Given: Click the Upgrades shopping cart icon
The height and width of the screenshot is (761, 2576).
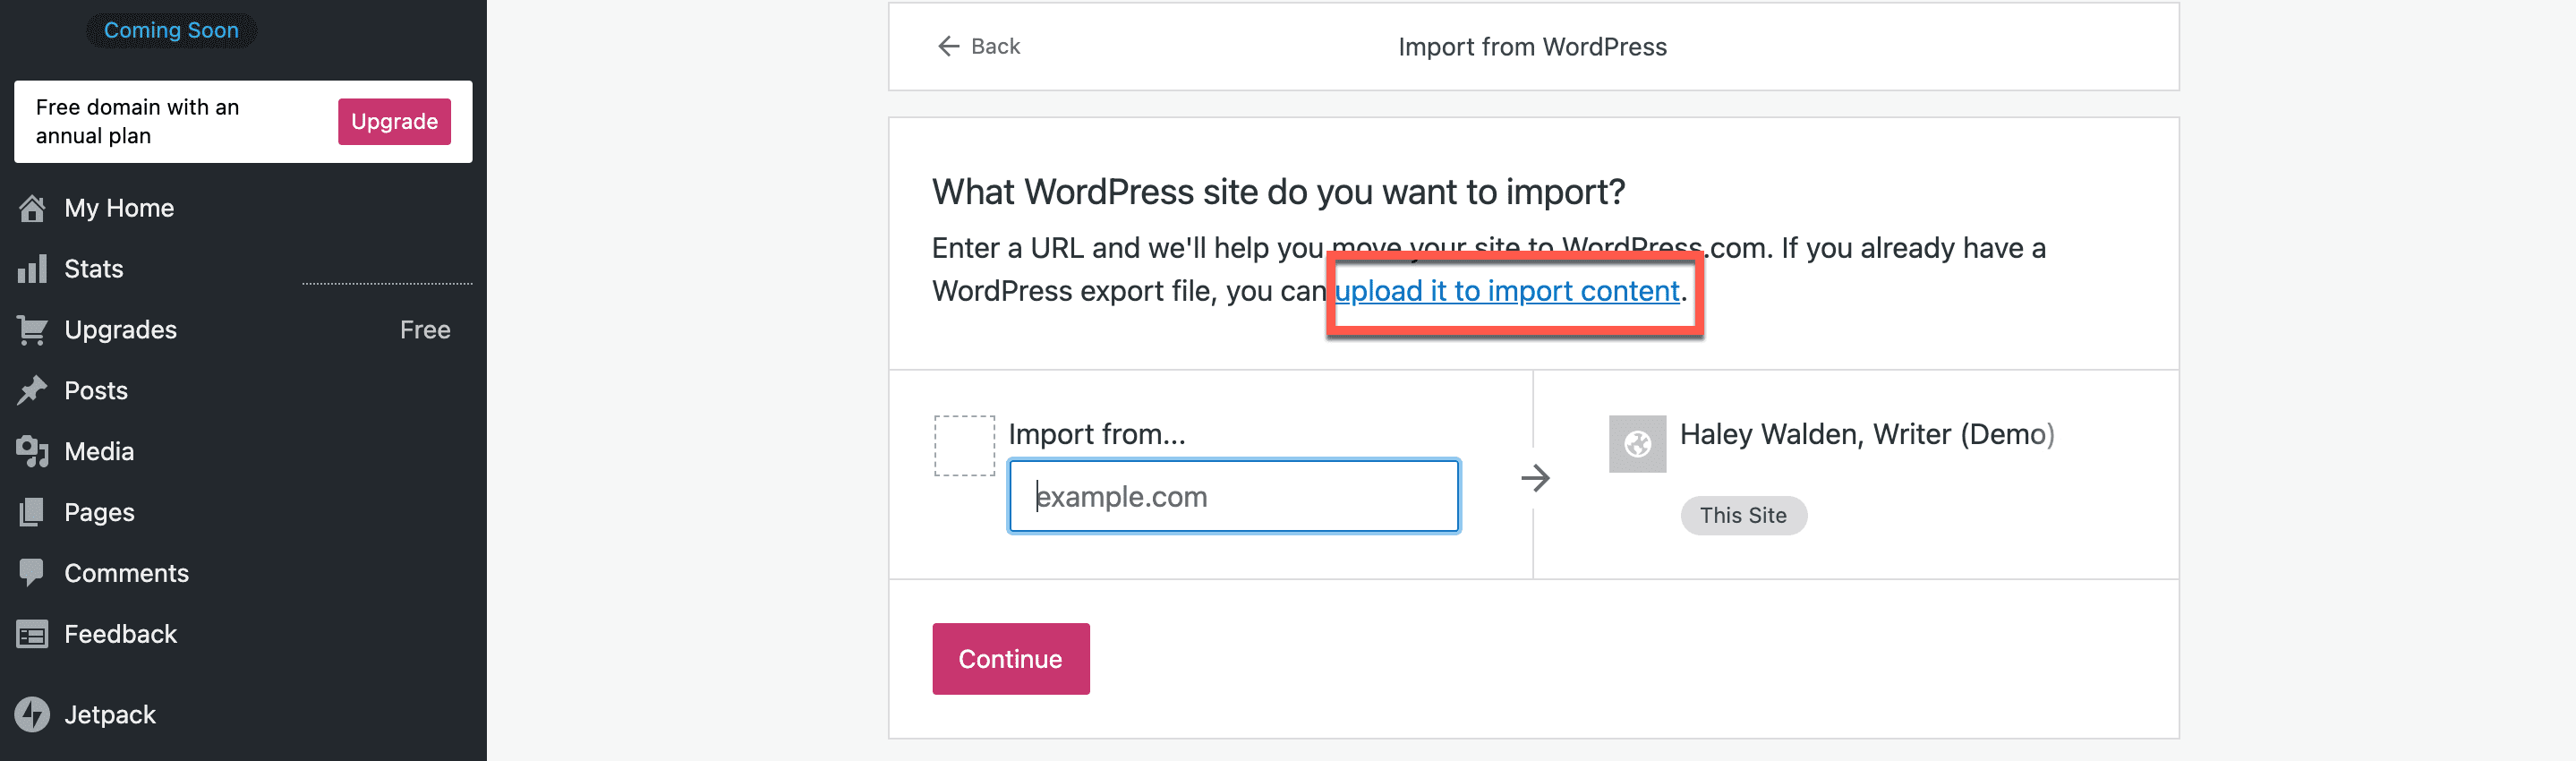Looking at the screenshot, I should click(32, 330).
